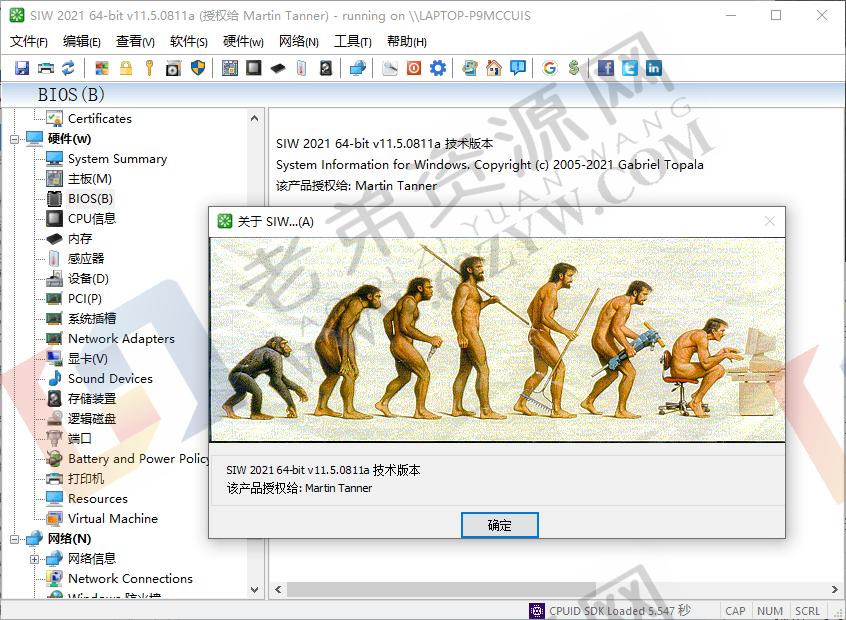Select Network Connections in the tree
This screenshot has height=620, width=846.
[x=130, y=578]
